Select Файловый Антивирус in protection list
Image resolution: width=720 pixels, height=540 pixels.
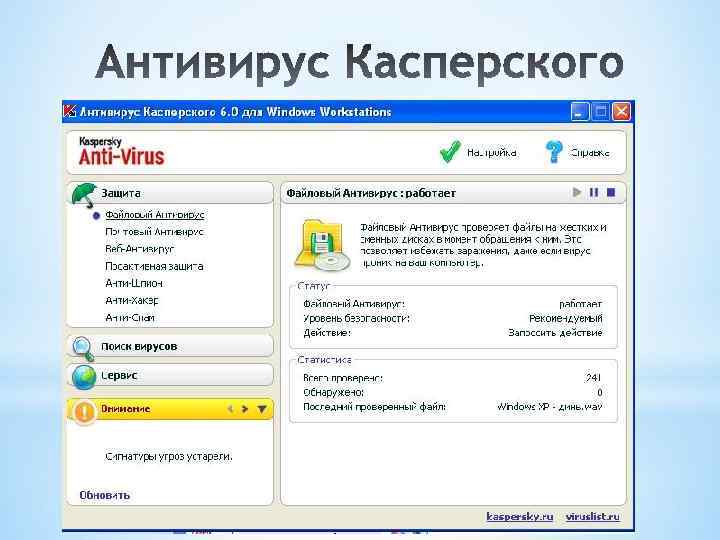(155, 214)
